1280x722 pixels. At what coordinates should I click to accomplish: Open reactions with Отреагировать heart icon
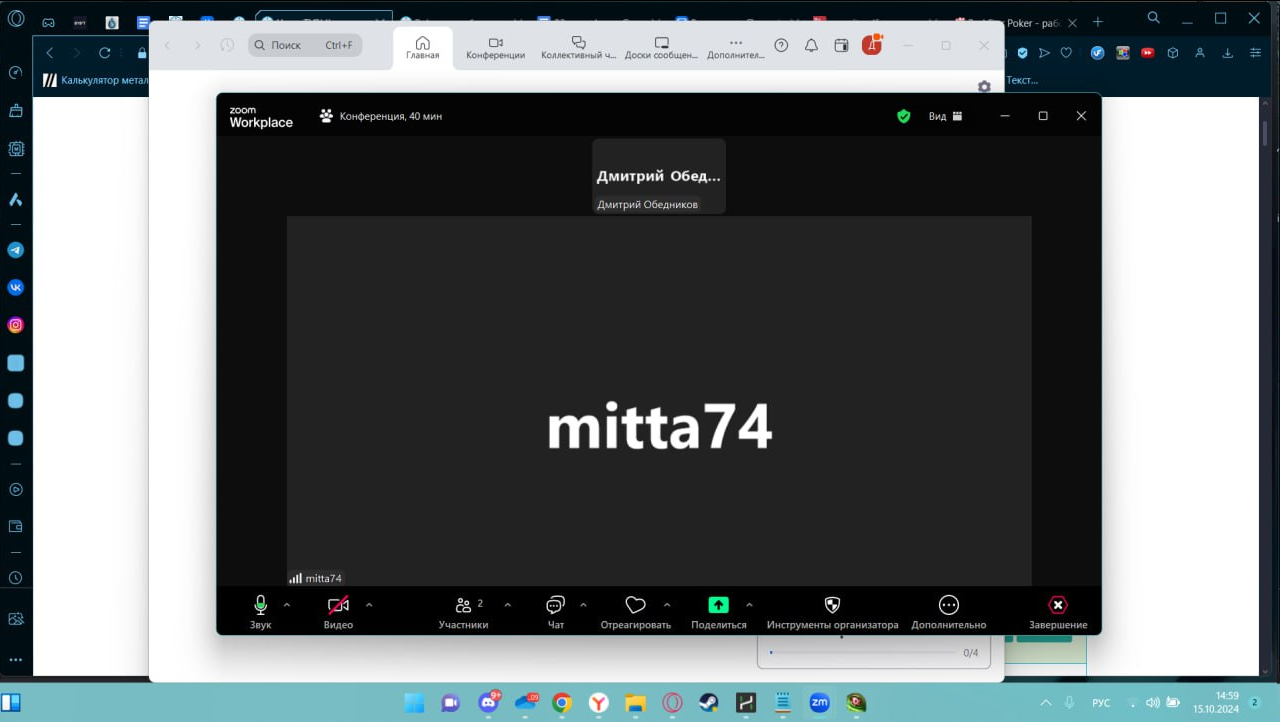tap(636, 611)
